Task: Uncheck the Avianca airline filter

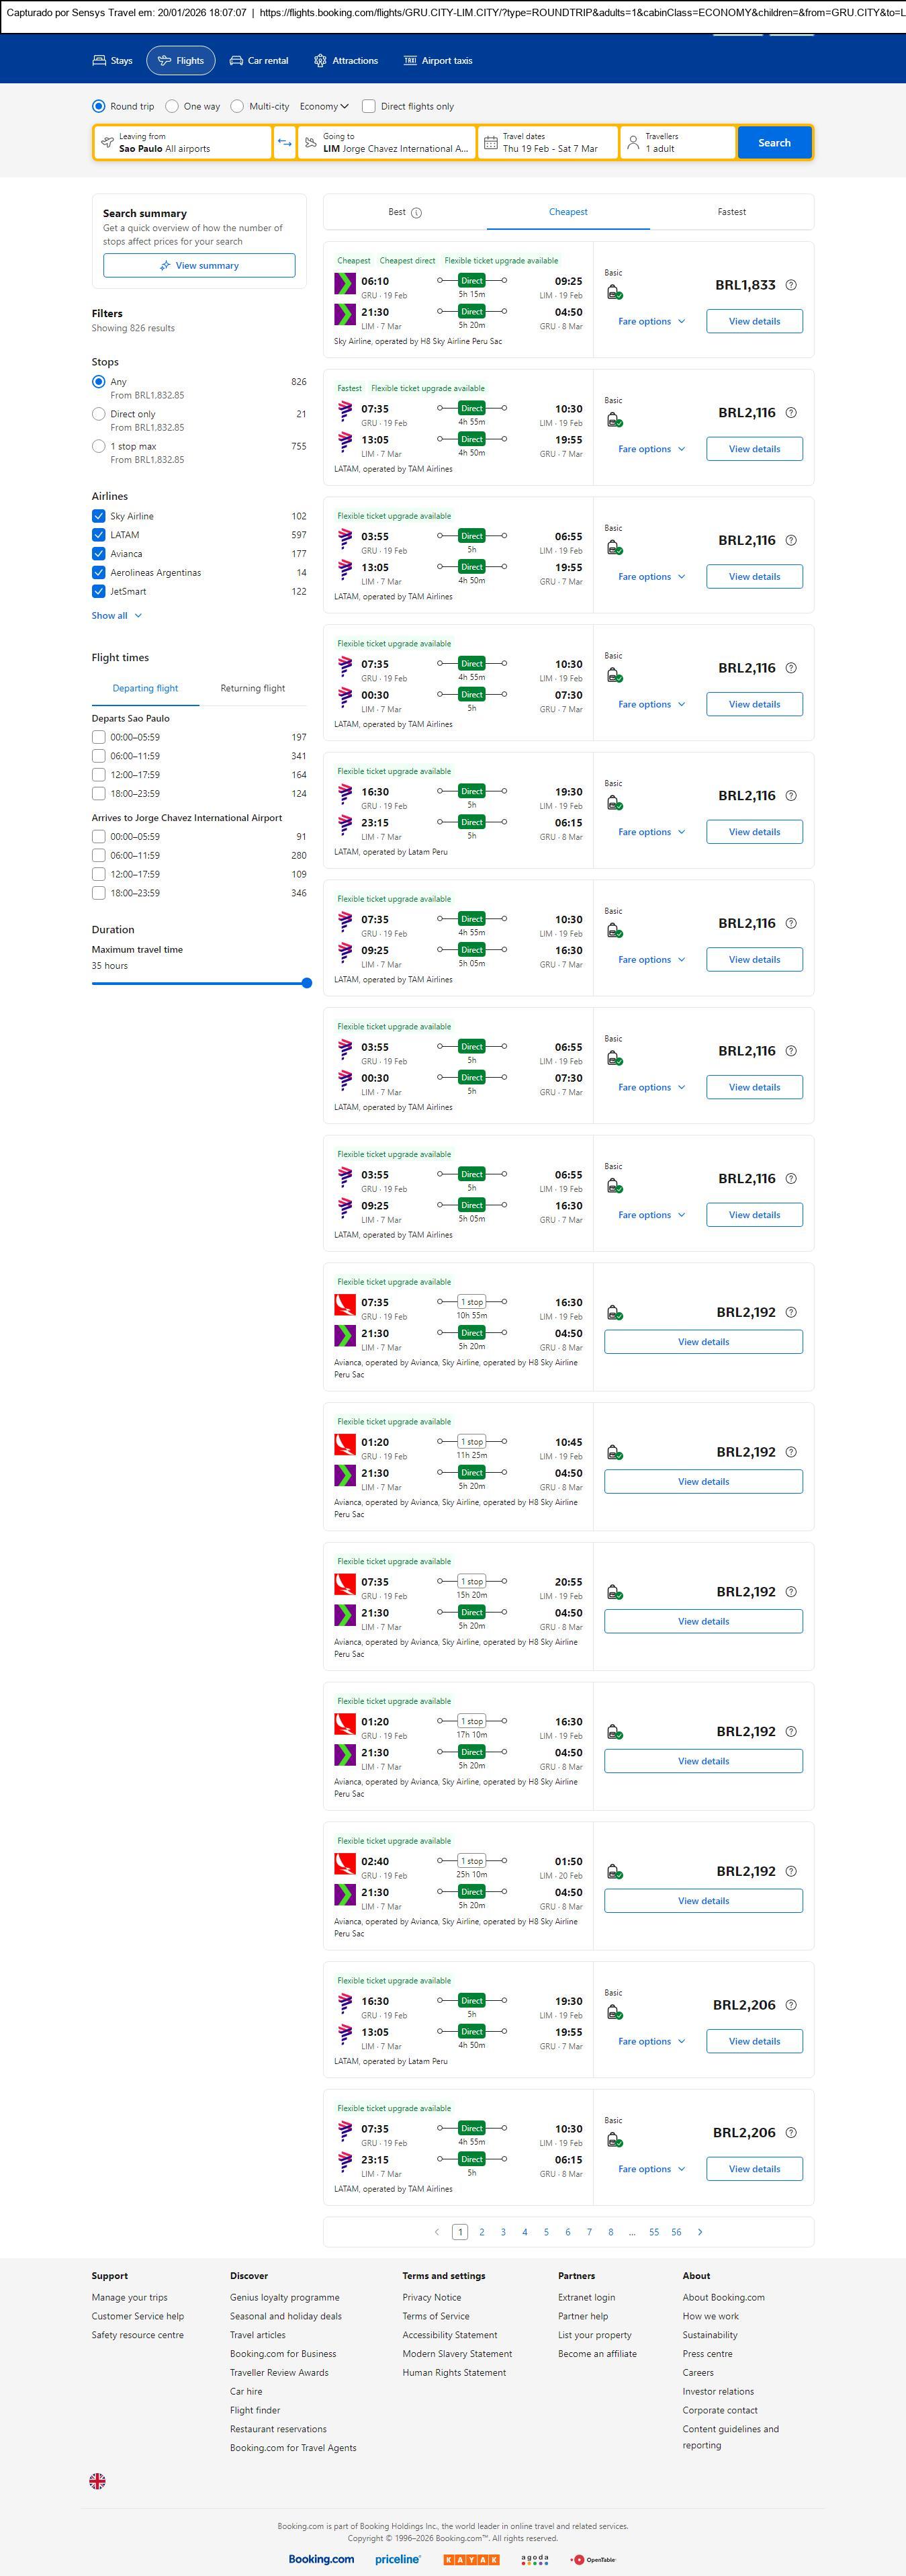Action: click(x=99, y=554)
